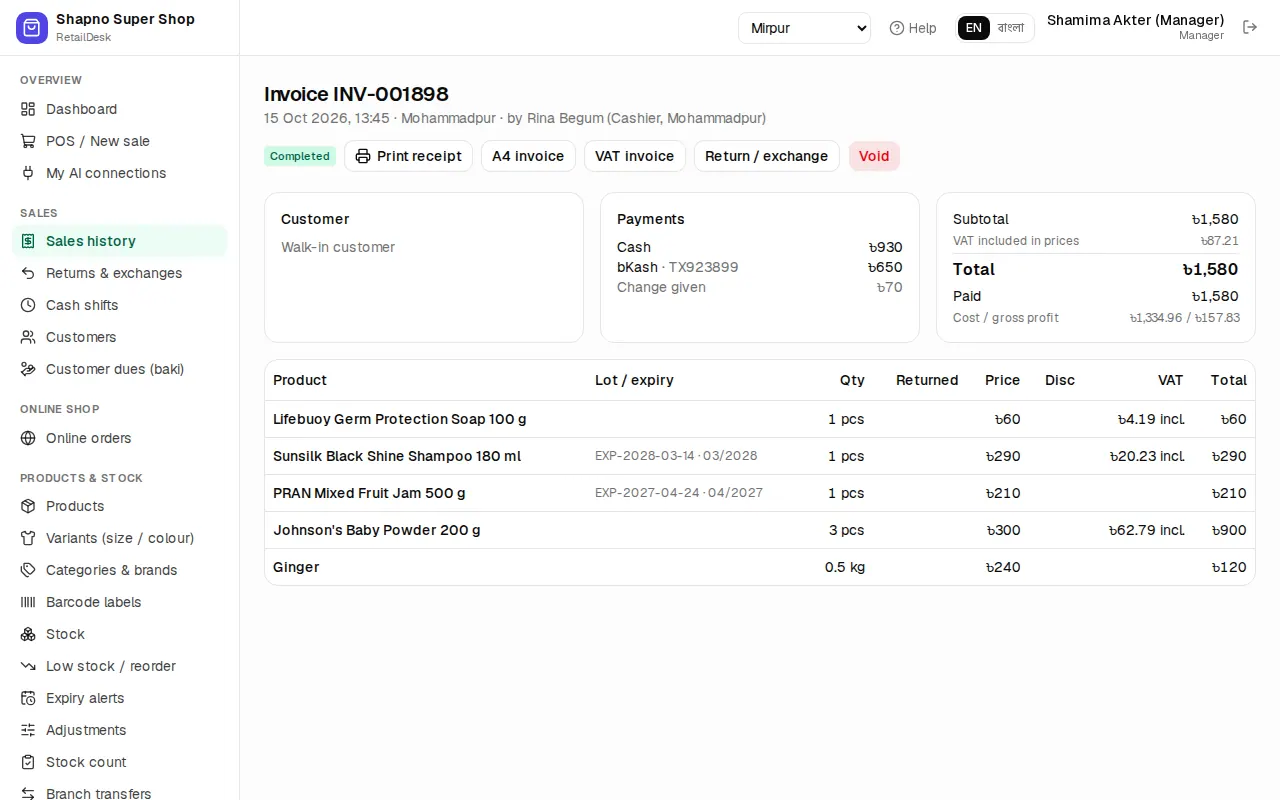Viewport: 1280px width, 800px height.
Task: Go to Expiry alerts
Action: (x=119, y=698)
